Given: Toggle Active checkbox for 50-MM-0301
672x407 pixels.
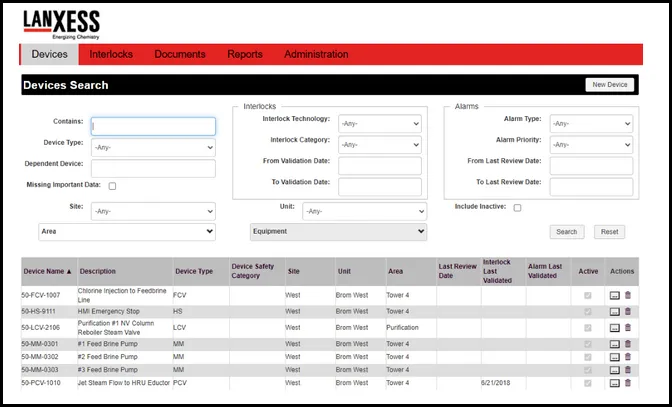Looking at the screenshot, I should tap(588, 344).
